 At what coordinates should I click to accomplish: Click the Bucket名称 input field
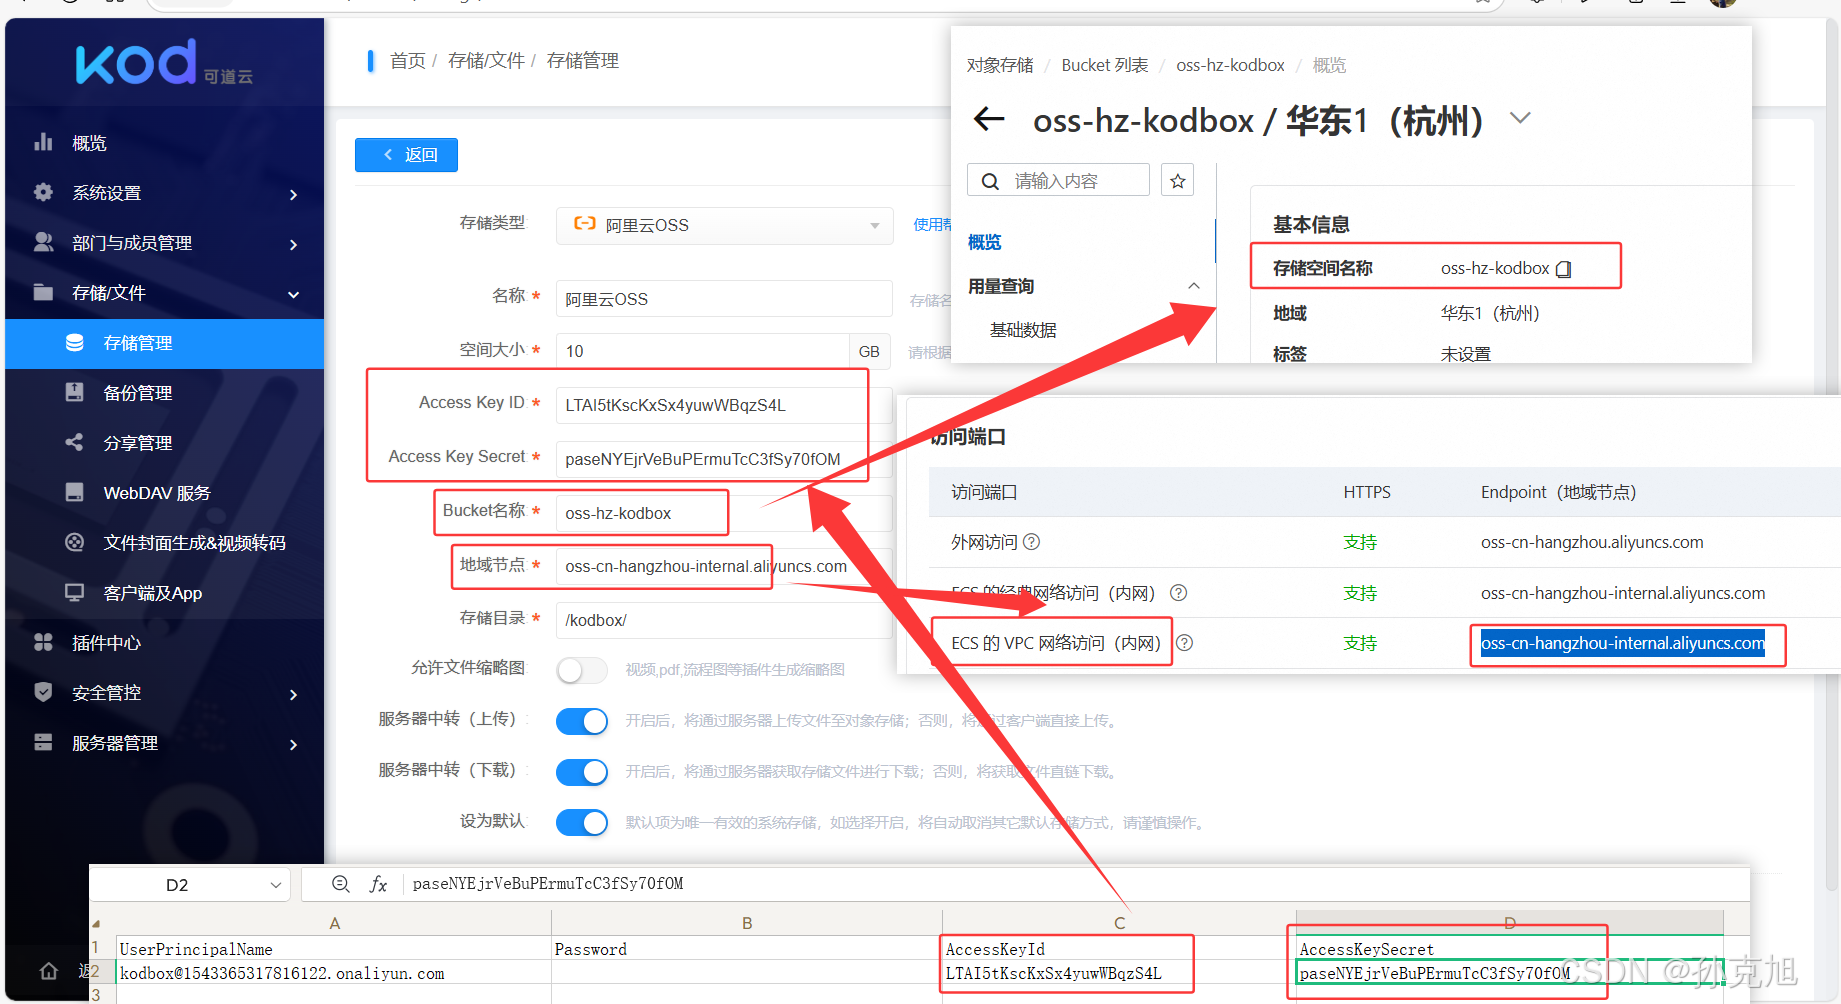[724, 513]
